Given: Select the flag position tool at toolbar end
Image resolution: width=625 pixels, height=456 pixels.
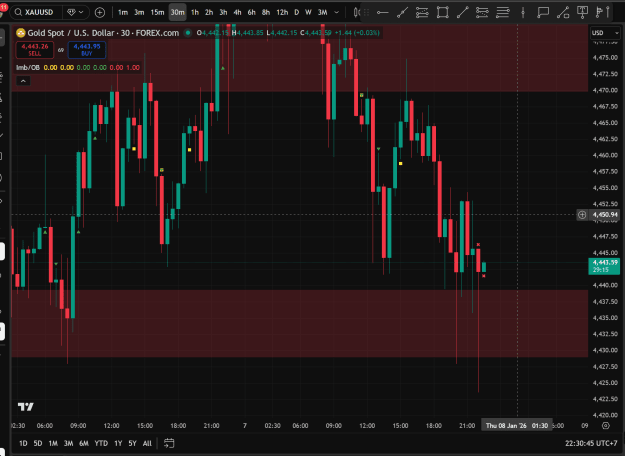Looking at the screenshot, I should pyautogui.click(x=603, y=12).
